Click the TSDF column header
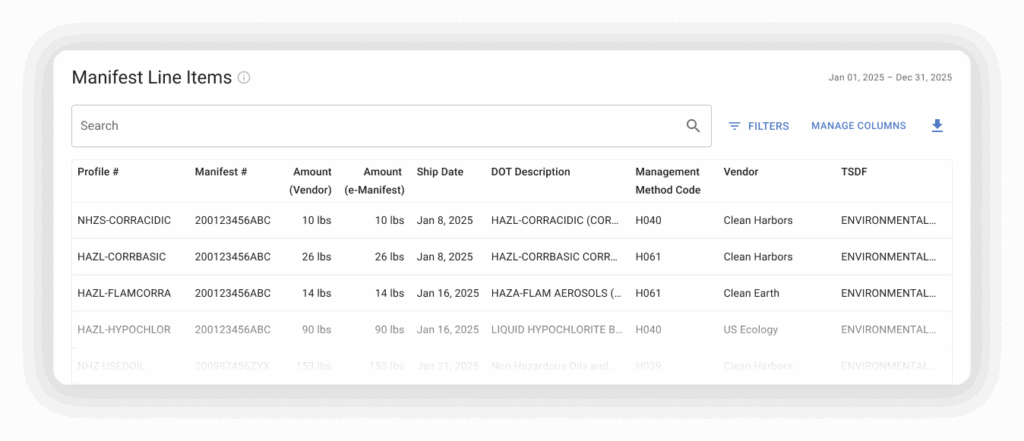 click(x=854, y=172)
